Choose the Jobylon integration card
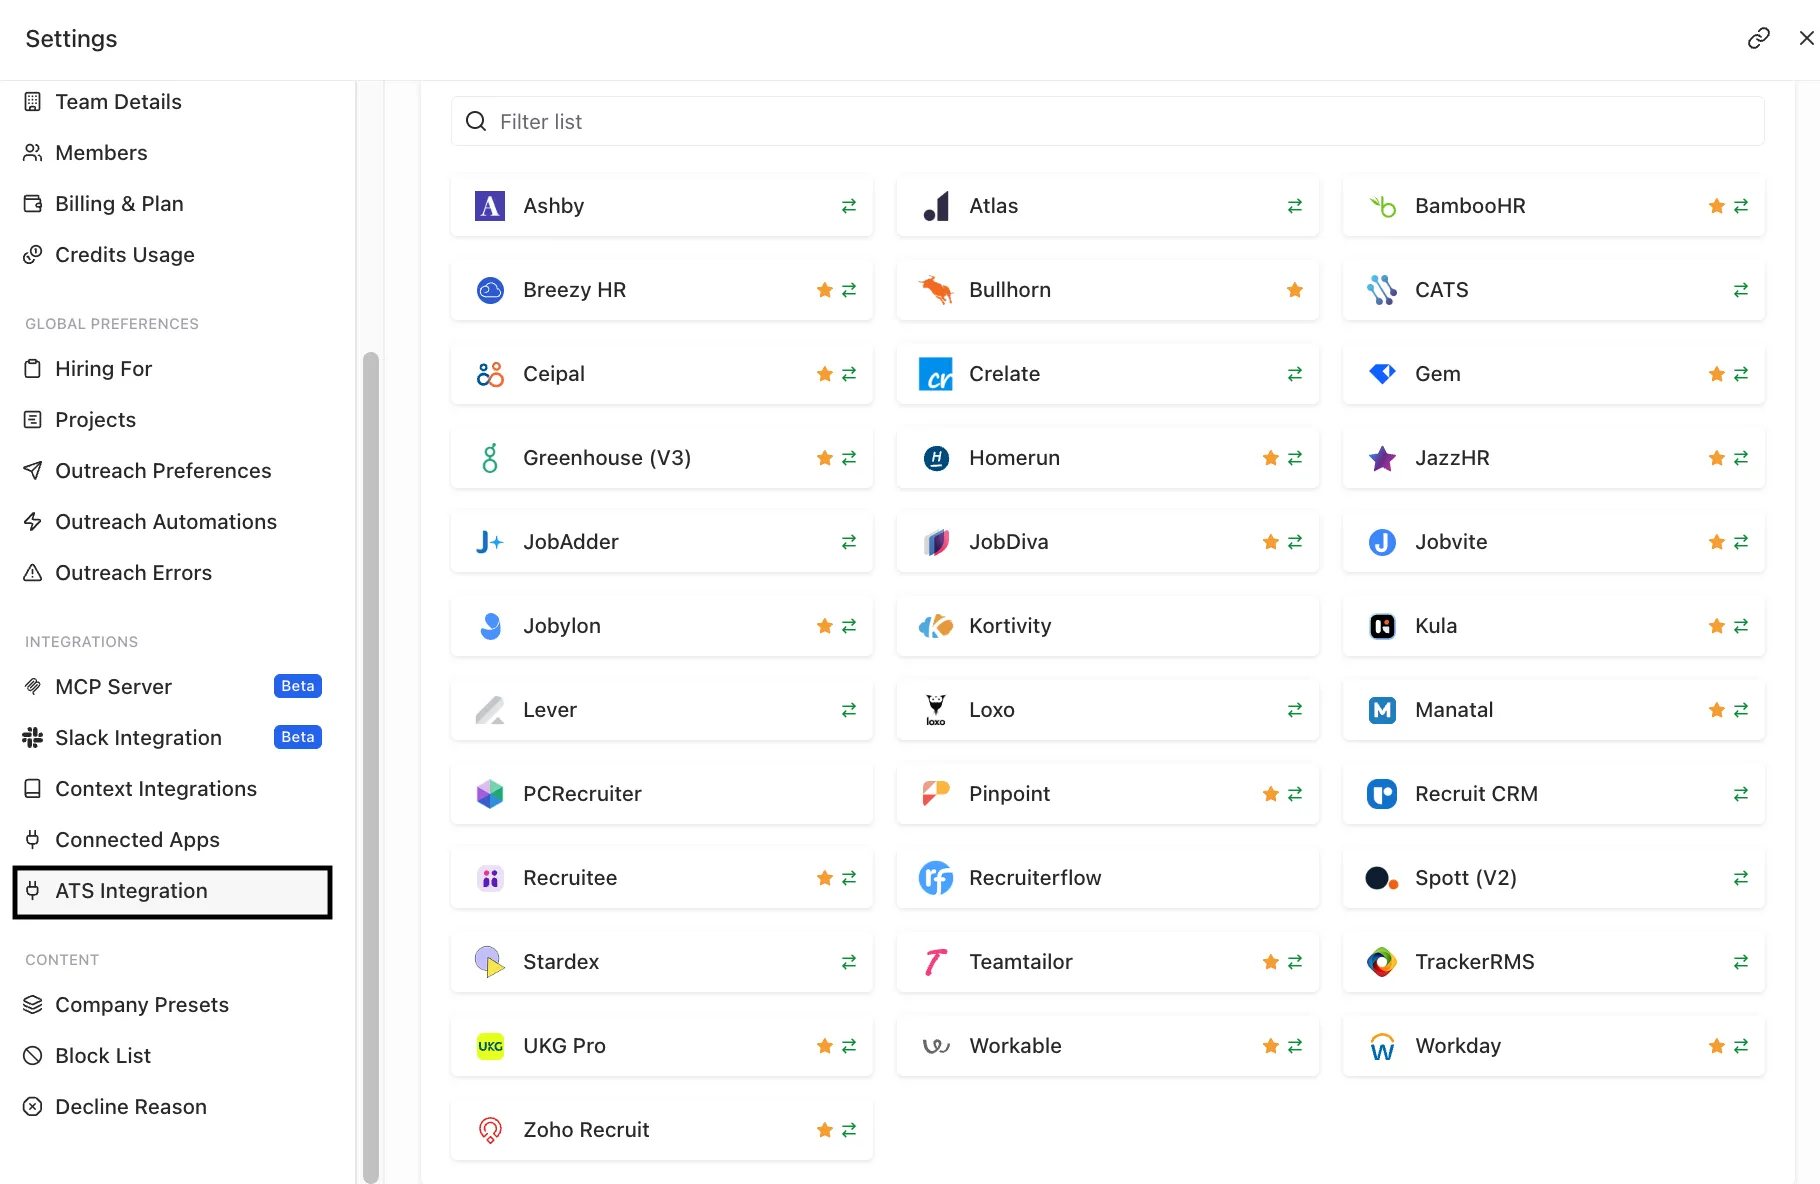Screen dimensions: 1820x1184 (662, 626)
